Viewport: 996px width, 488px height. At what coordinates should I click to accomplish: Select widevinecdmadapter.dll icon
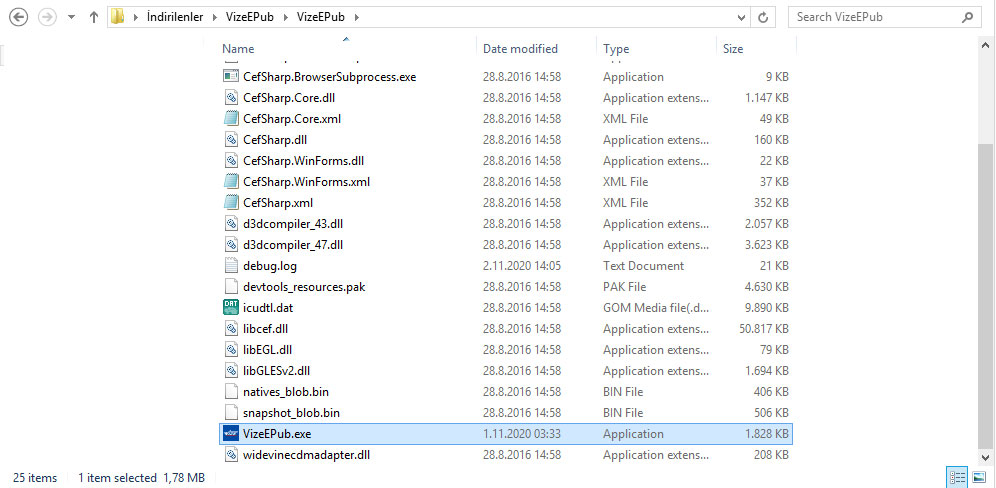coord(231,454)
